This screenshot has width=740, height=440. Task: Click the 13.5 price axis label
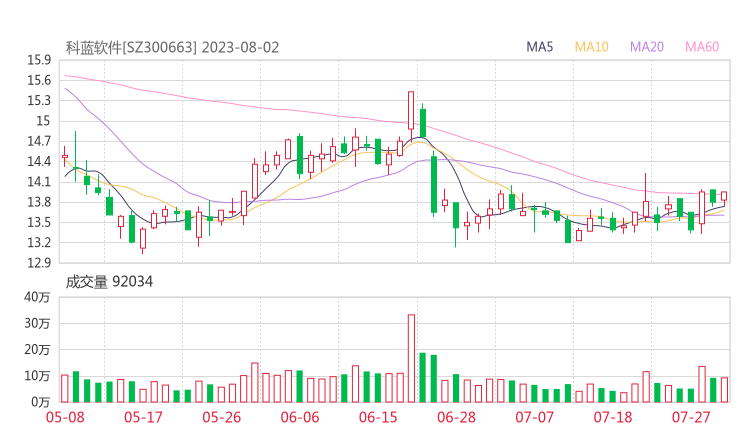[x=39, y=223]
